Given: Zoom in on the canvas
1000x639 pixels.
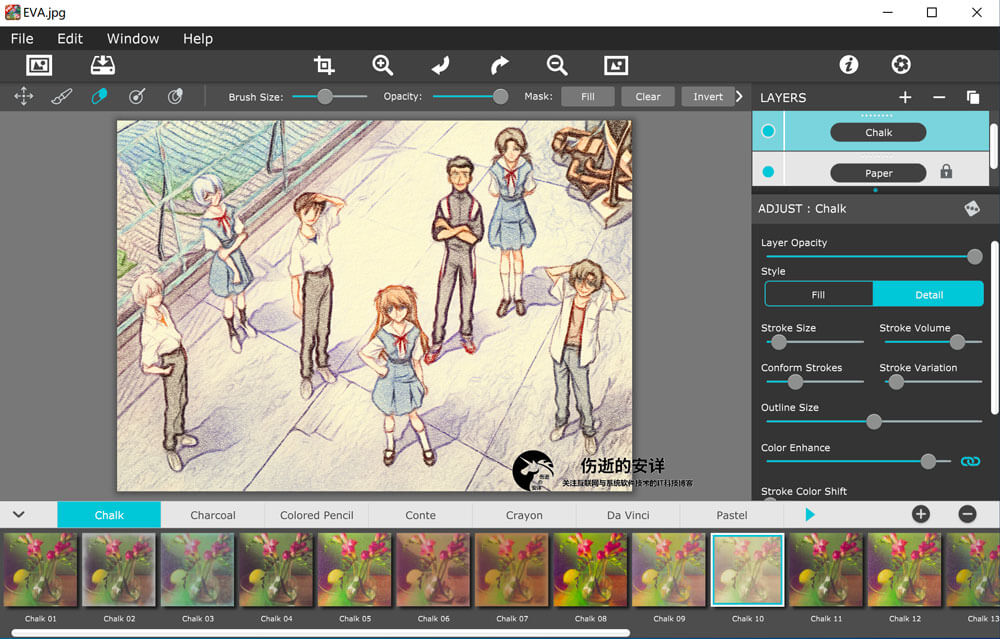Looking at the screenshot, I should (x=383, y=65).
